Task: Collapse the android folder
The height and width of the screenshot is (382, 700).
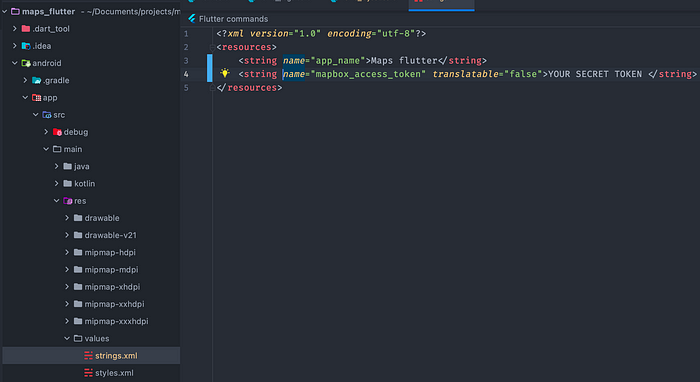Action: pos(15,63)
